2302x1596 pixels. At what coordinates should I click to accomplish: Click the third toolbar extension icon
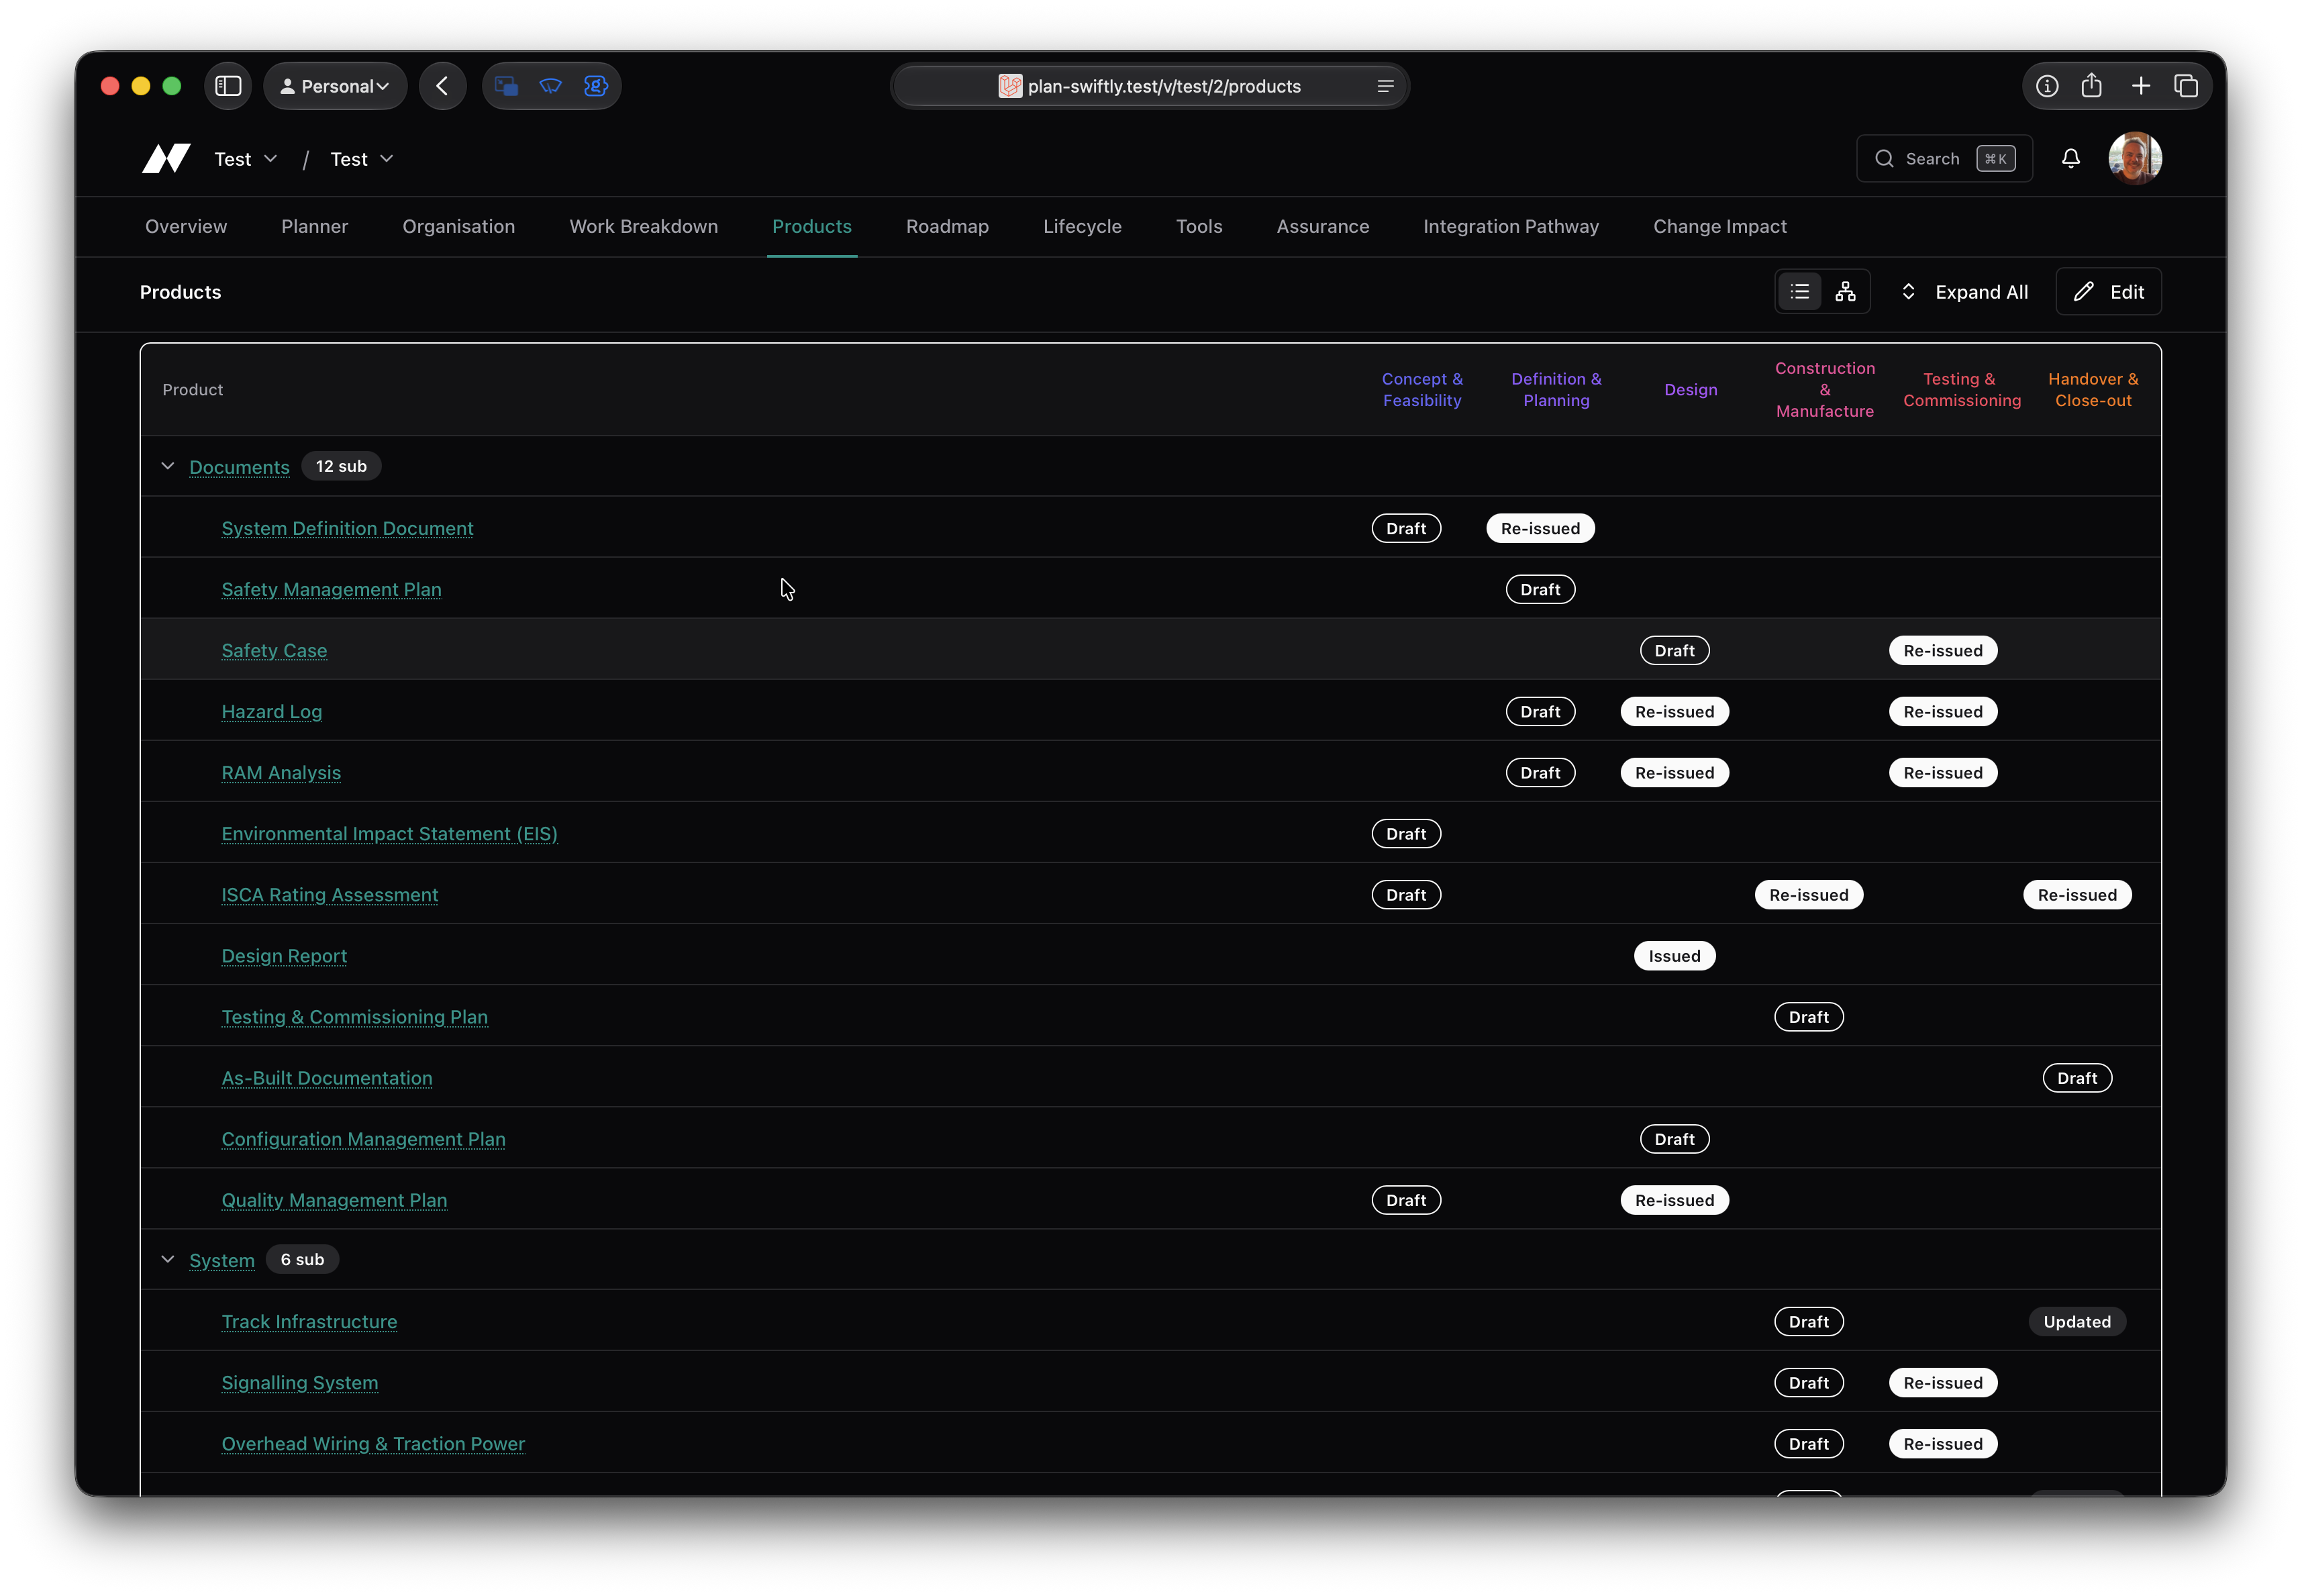[x=596, y=86]
